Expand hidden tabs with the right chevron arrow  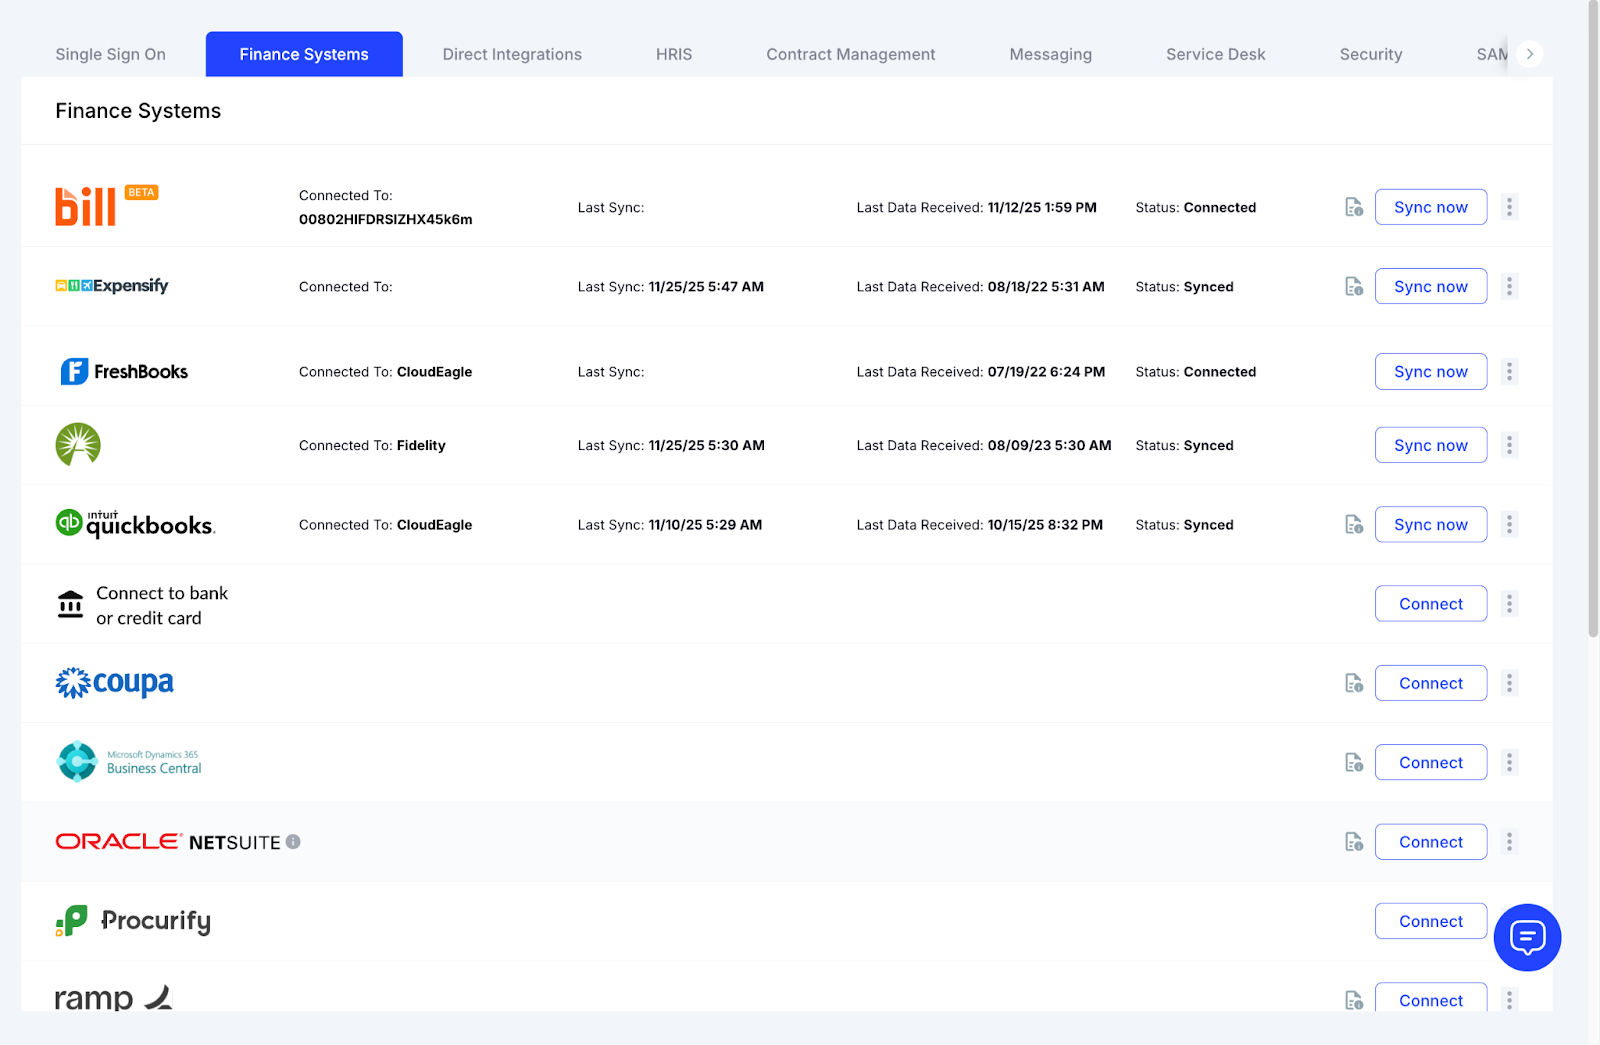(1528, 54)
